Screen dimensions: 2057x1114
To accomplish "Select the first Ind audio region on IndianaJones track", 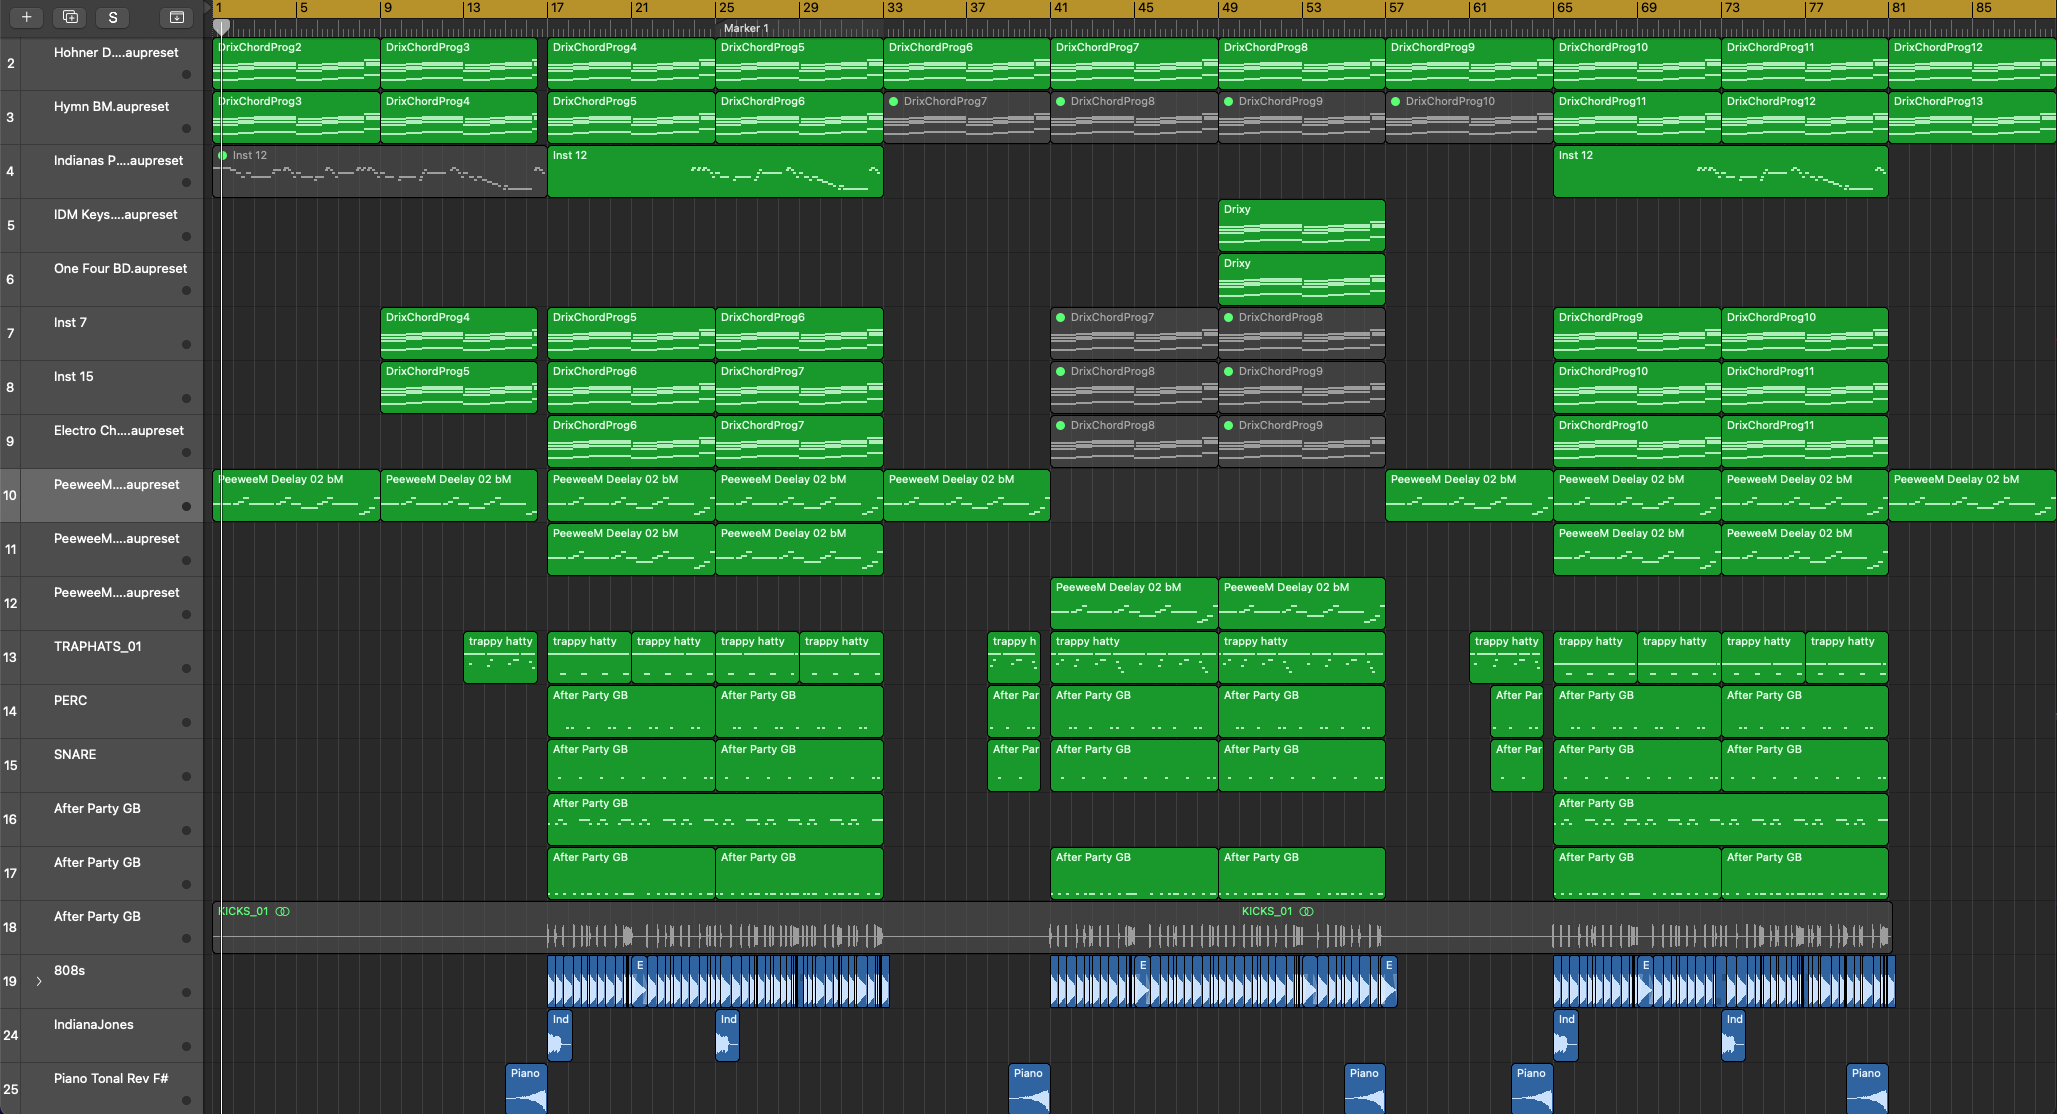I will pyautogui.click(x=560, y=1036).
